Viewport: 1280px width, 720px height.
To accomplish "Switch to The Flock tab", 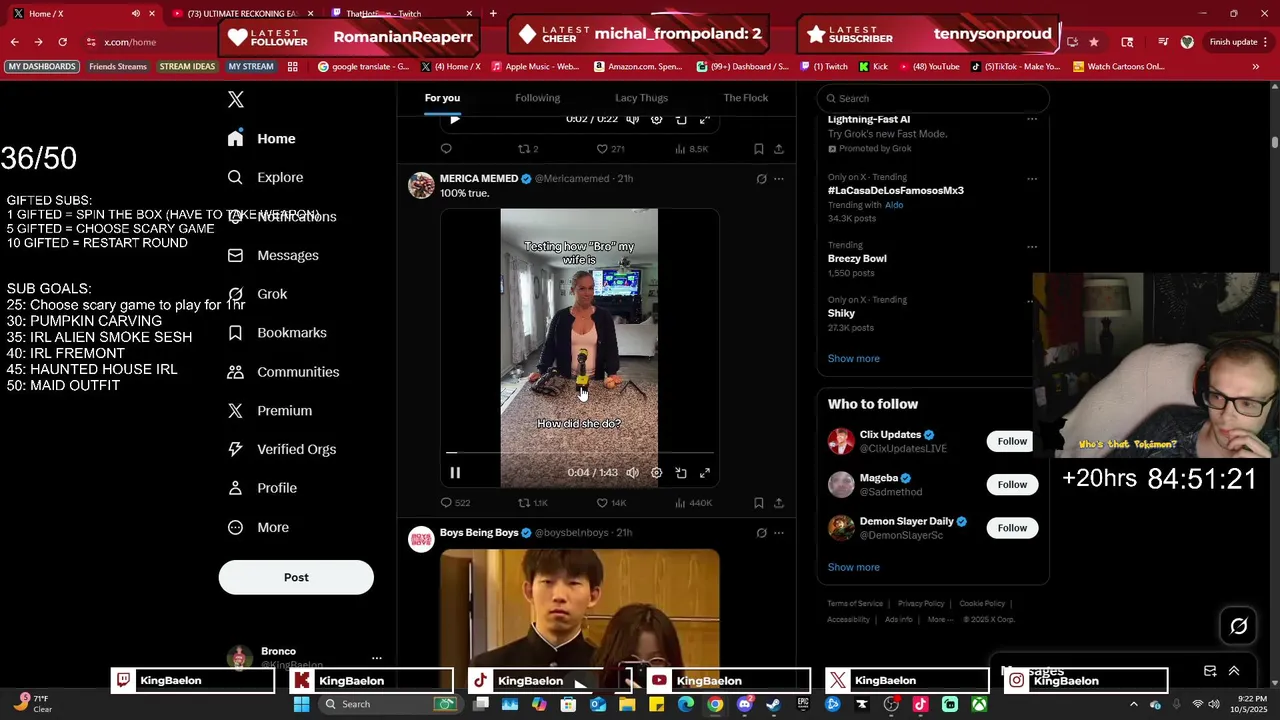I will pos(746,98).
